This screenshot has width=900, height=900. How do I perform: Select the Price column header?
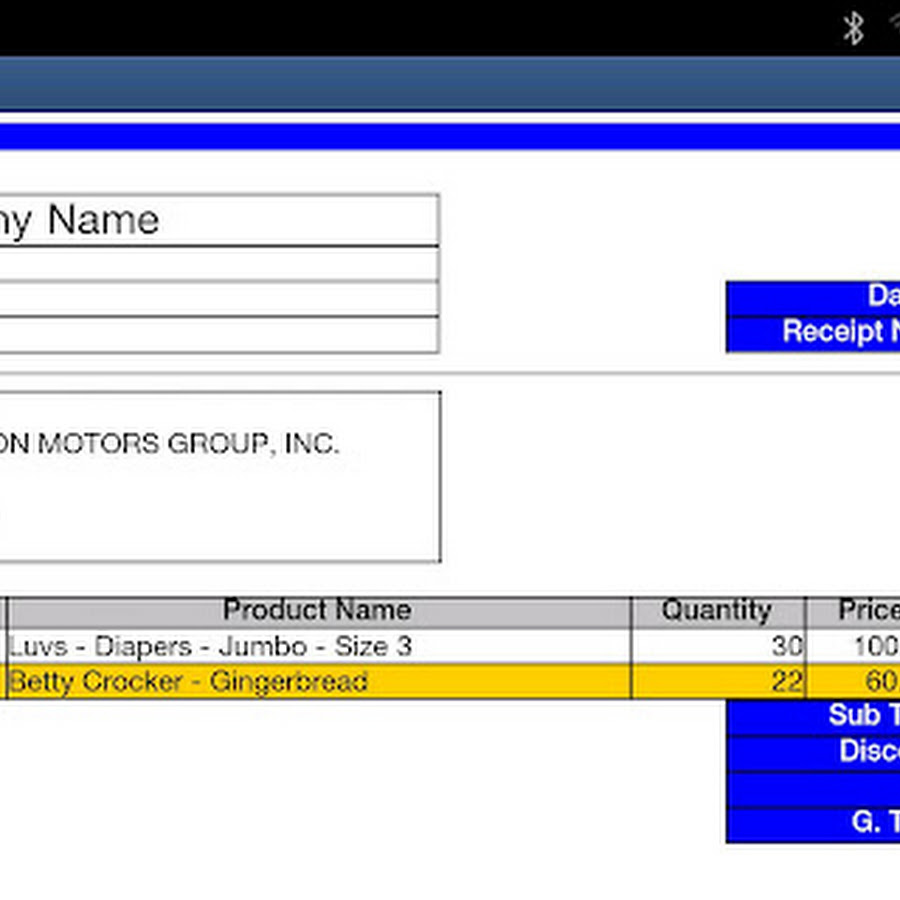pos(854,612)
